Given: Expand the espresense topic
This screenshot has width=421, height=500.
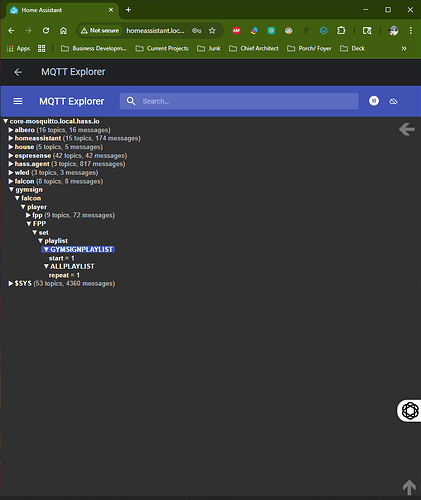Looking at the screenshot, I should [x=11, y=156].
